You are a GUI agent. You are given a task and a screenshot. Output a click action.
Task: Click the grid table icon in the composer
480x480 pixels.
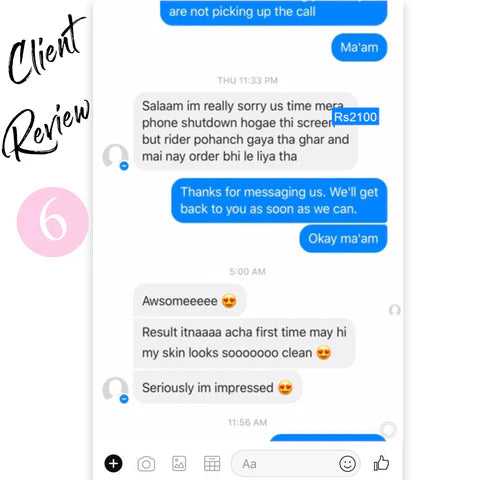click(212, 463)
